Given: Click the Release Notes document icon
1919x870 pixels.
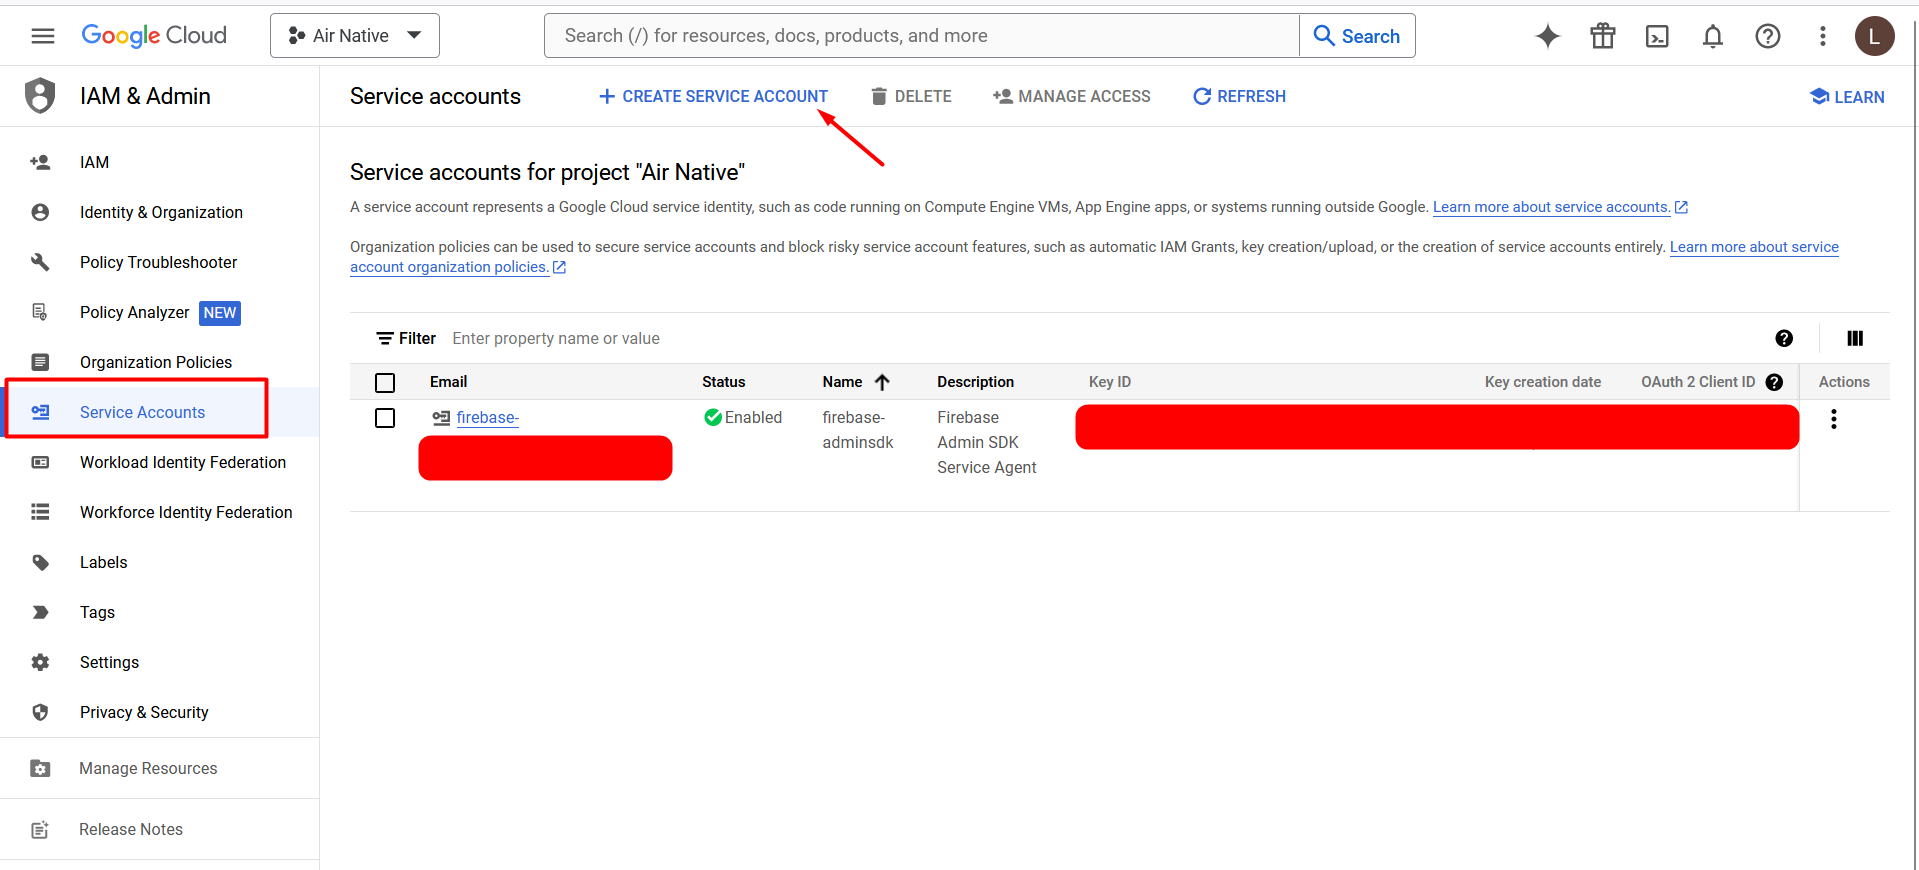Looking at the screenshot, I should pos(40,829).
